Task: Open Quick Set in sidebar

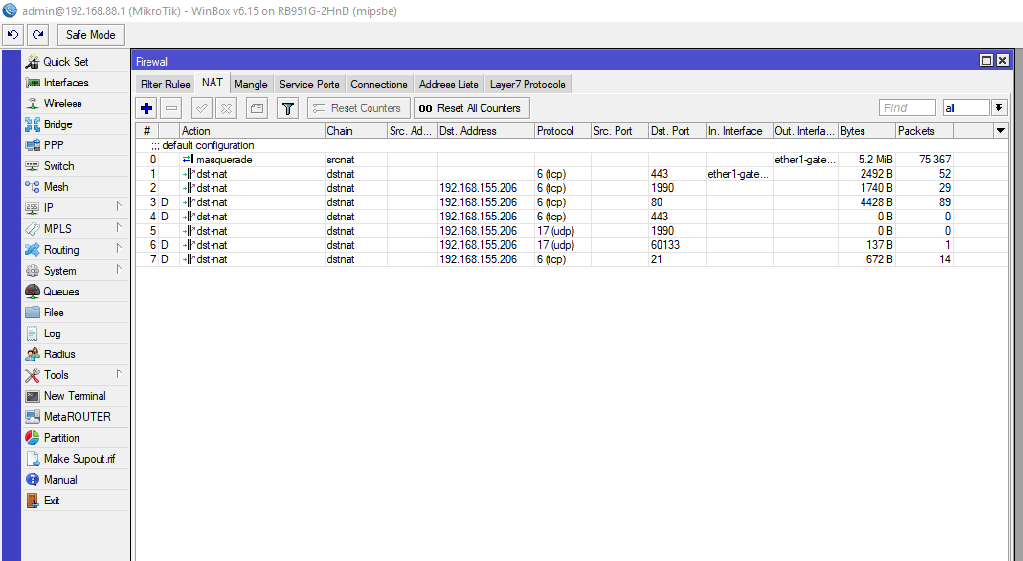Action: coord(76,61)
